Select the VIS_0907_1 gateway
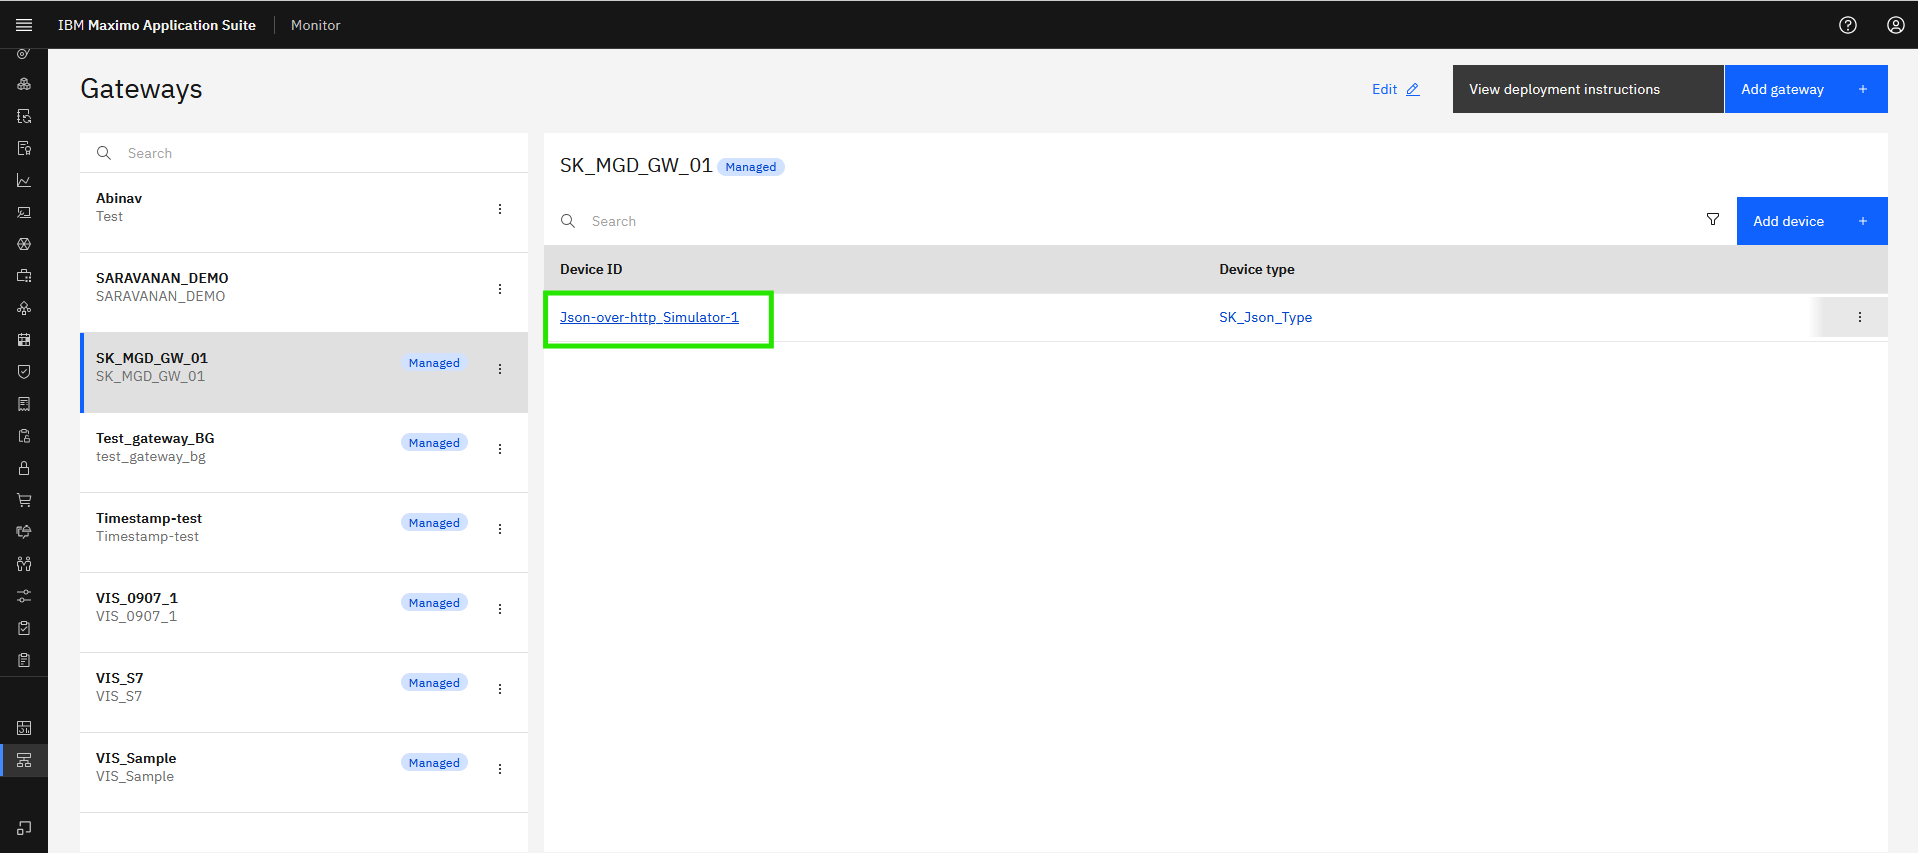 coord(304,612)
